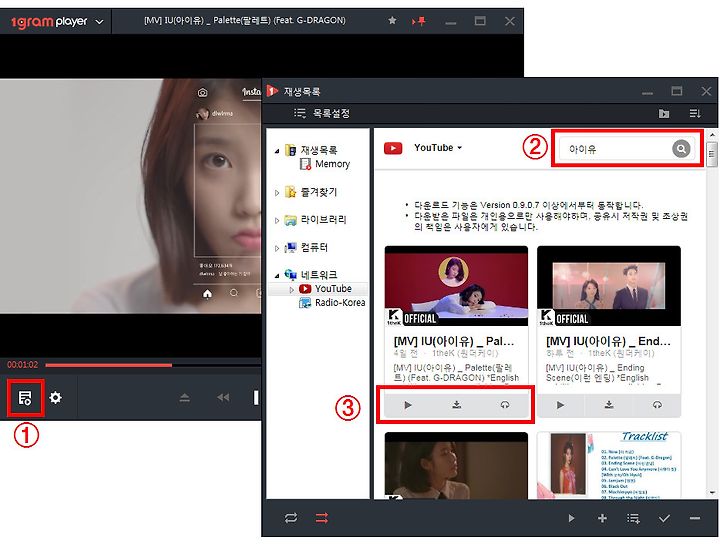Click the checkmark select icon in footer
This screenshot has width=720, height=544.
[664, 518]
